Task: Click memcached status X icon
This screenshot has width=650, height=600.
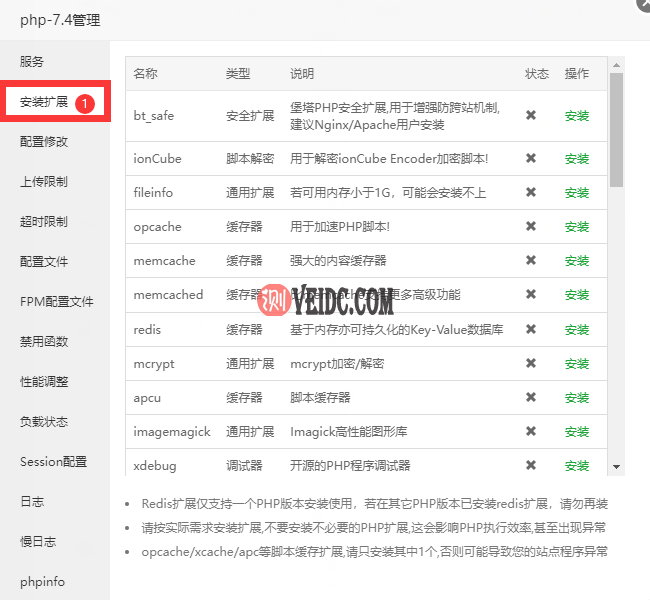Action: (531, 294)
